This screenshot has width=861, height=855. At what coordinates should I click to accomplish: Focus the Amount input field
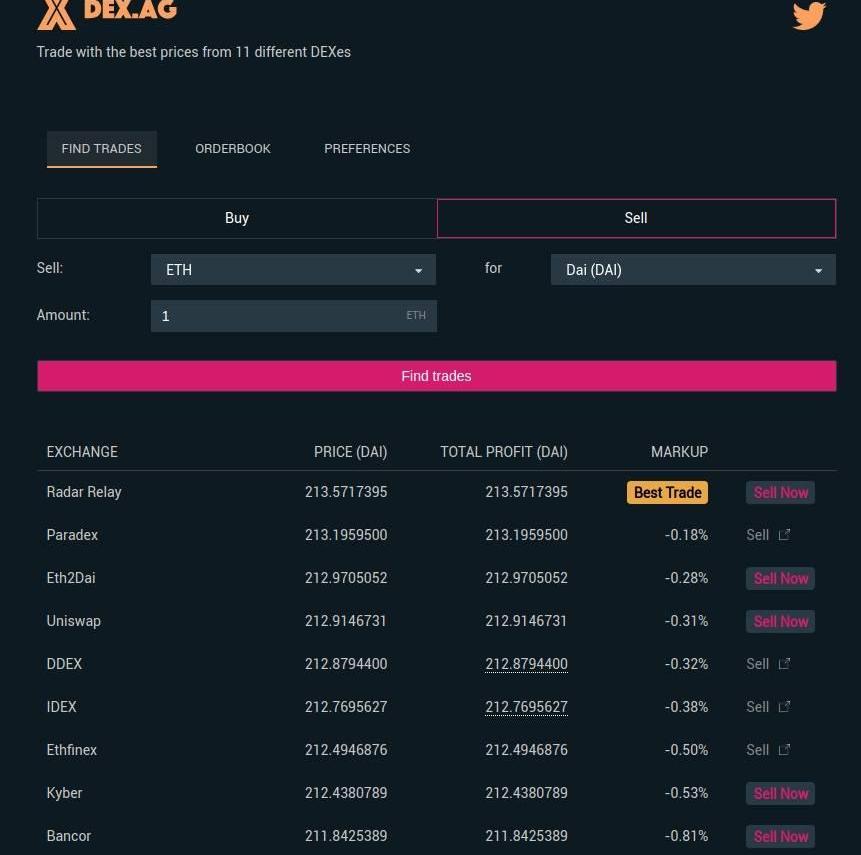tap(294, 316)
